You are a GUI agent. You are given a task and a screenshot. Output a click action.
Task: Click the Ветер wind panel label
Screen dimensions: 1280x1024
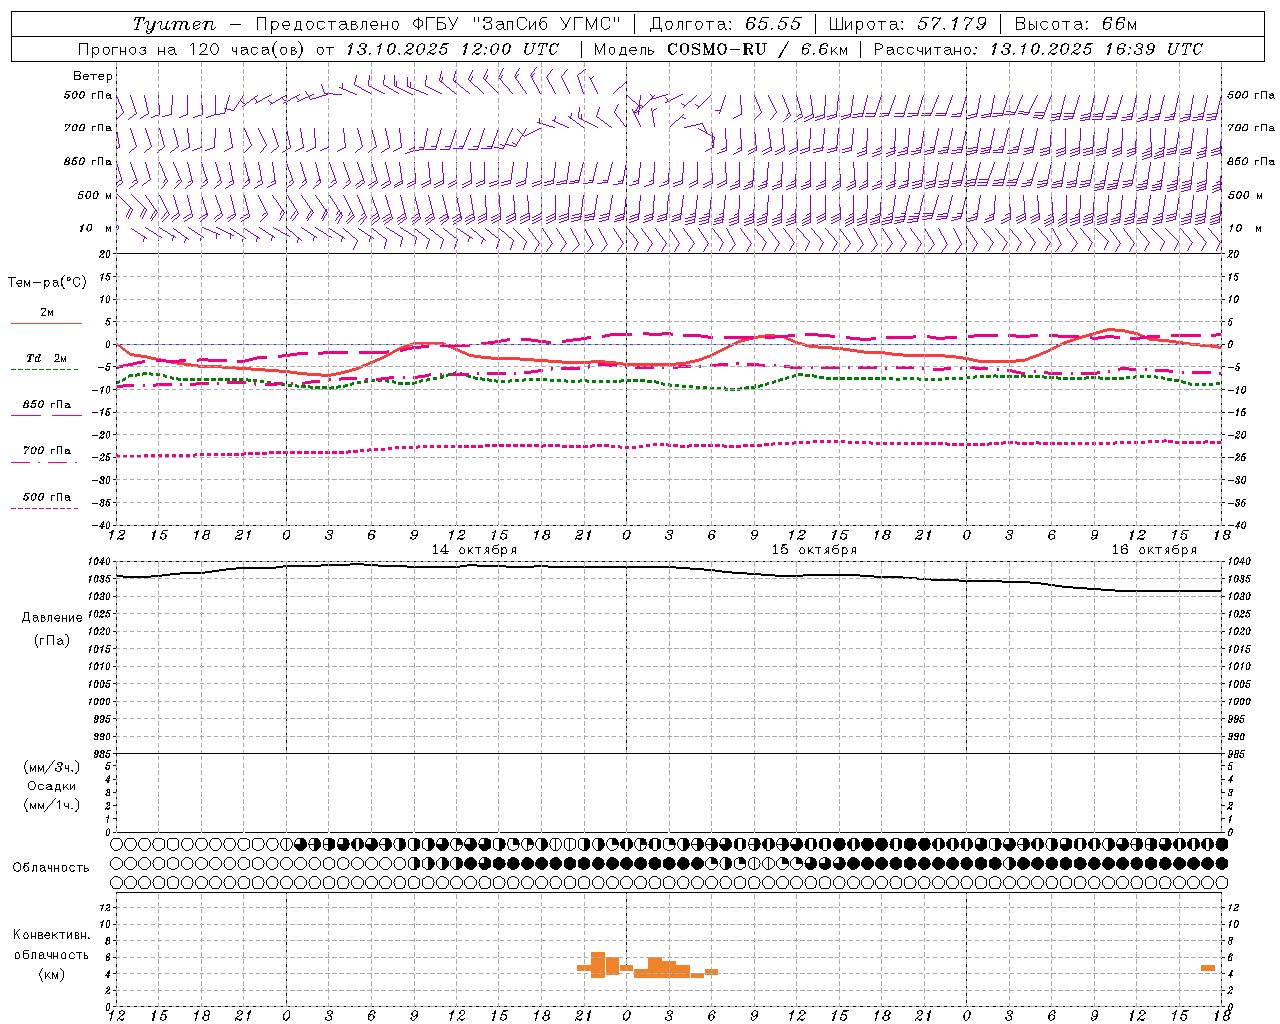pyautogui.click(x=93, y=76)
